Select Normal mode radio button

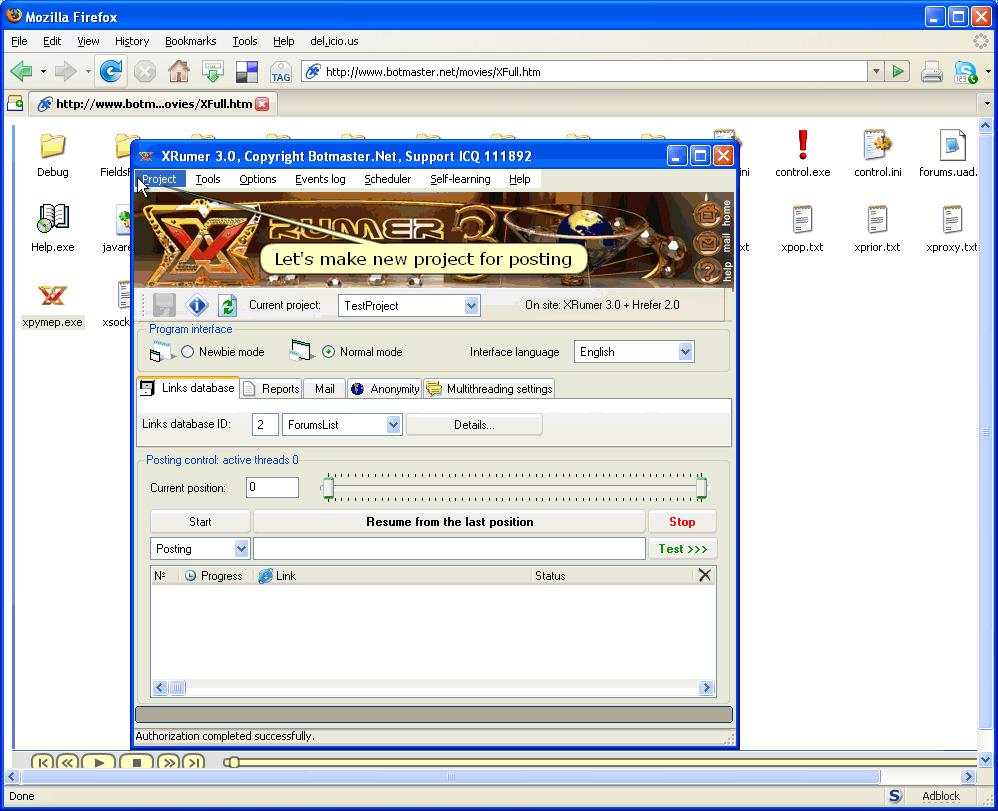[x=328, y=352]
